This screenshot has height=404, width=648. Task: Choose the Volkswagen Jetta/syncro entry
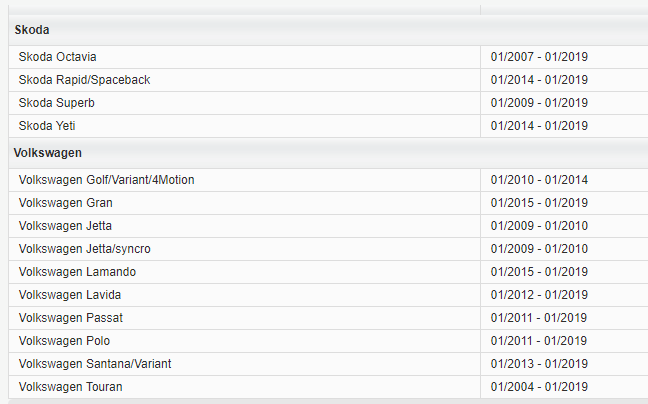point(328,249)
